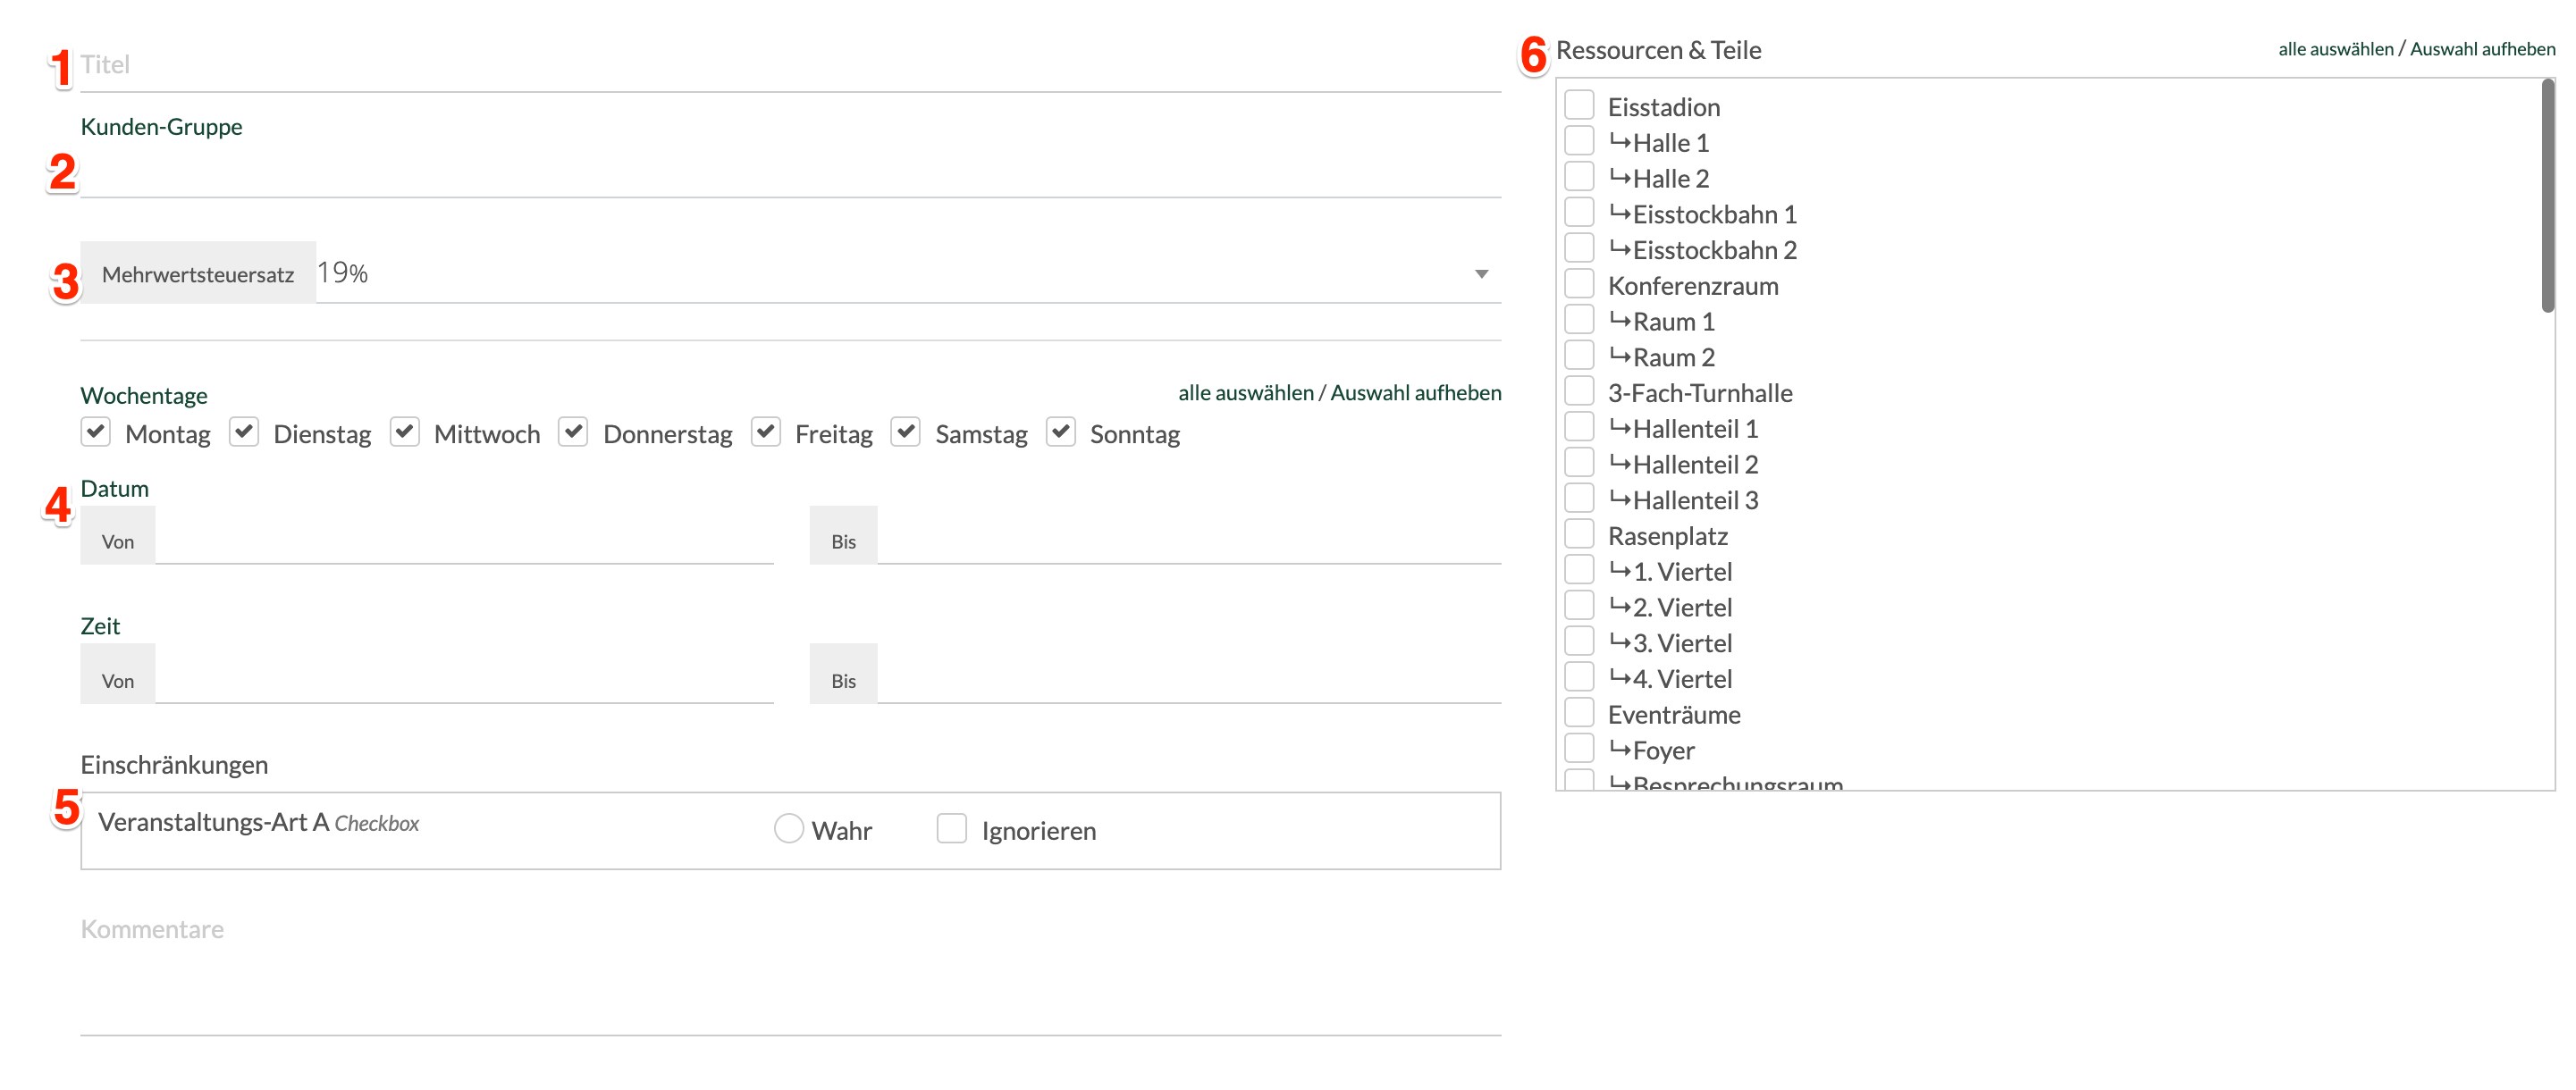Click the Zeit Bis input field

coord(1188,679)
